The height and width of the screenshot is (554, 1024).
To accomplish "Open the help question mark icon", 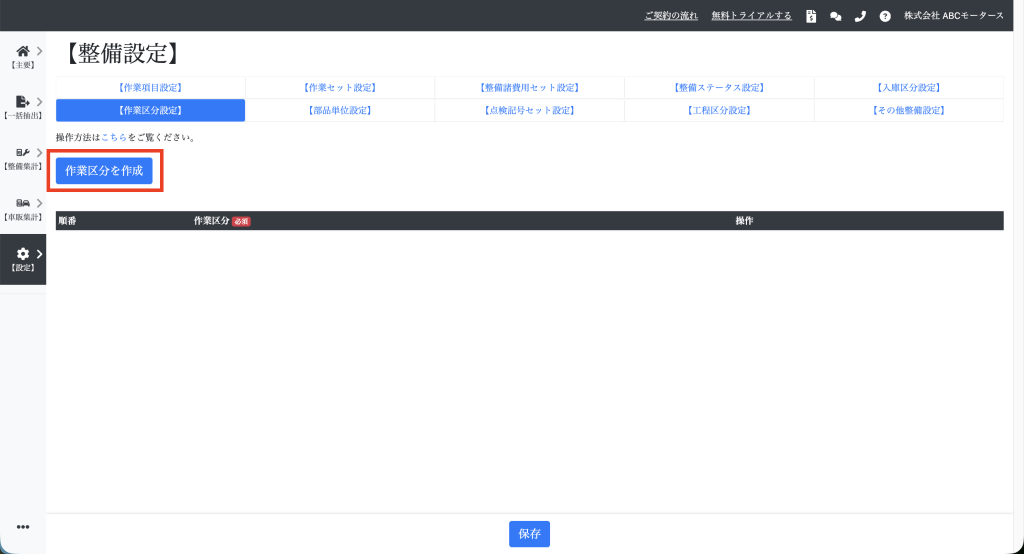I will point(885,16).
